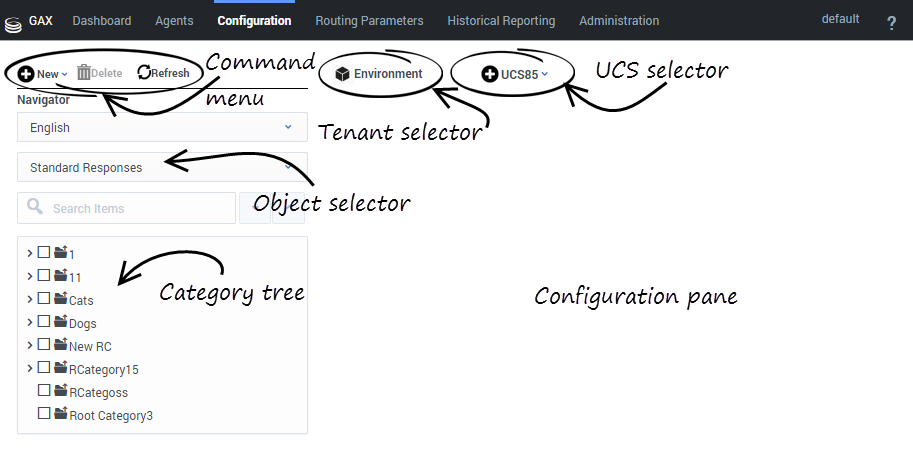The image size is (913, 455).
Task: Click the Delete trash can icon
Action: tap(84, 72)
